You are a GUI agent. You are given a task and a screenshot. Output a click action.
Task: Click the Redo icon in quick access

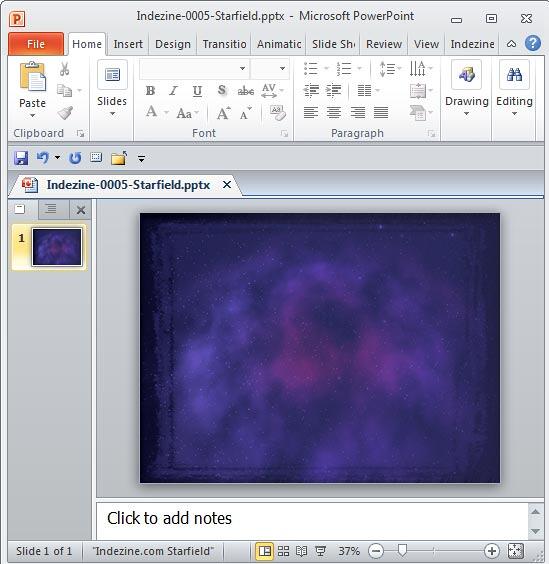[75, 158]
